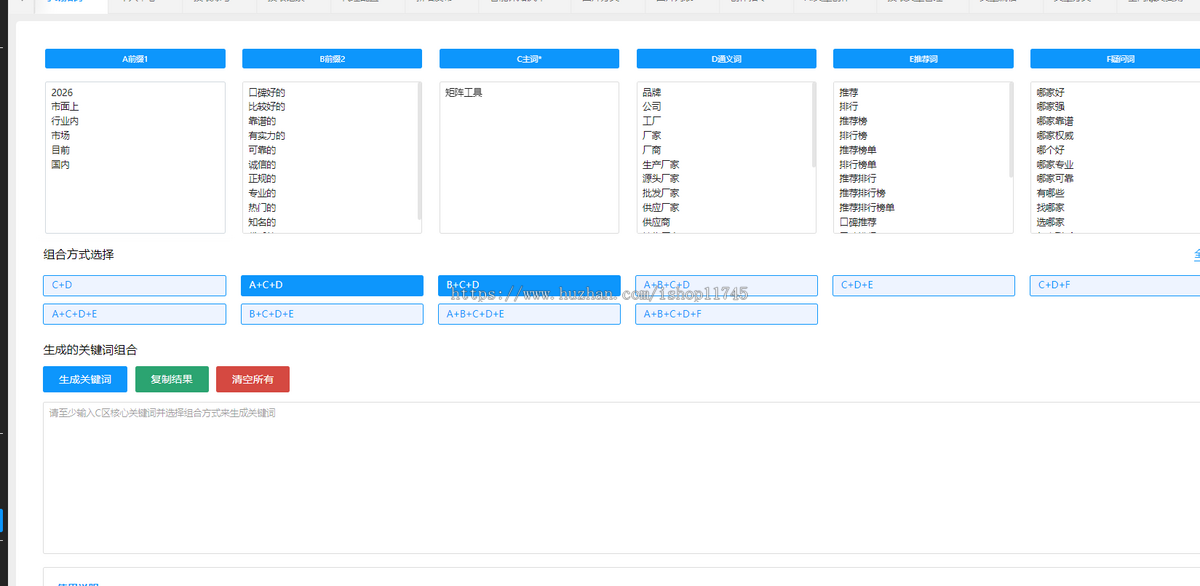Click the C主词* column header button

click(529, 59)
